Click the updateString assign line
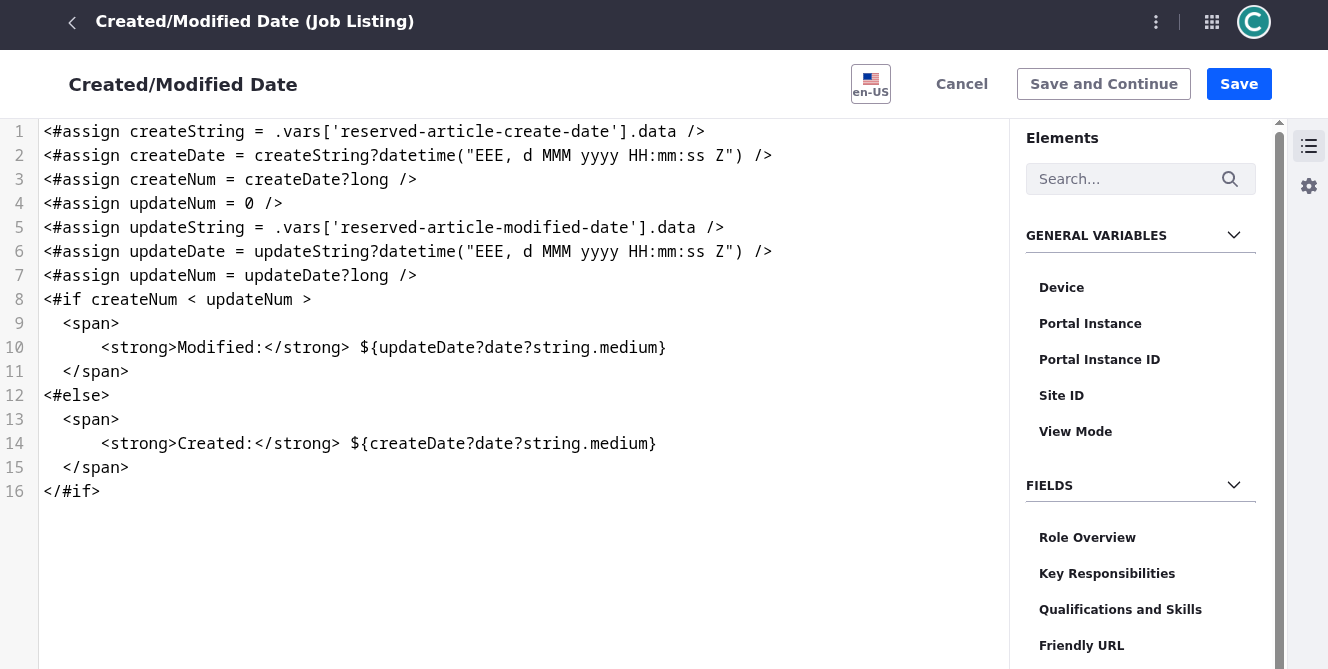 point(383,227)
